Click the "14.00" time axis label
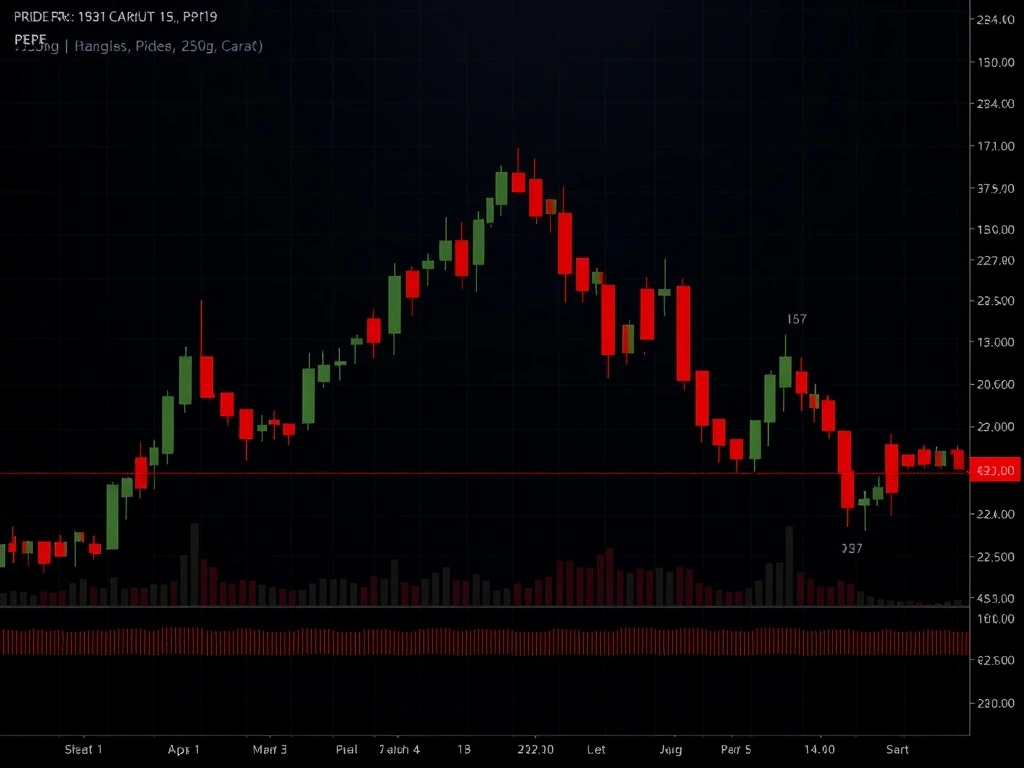Image resolution: width=1024 pixels, height=768 pixels. point(819,749)
